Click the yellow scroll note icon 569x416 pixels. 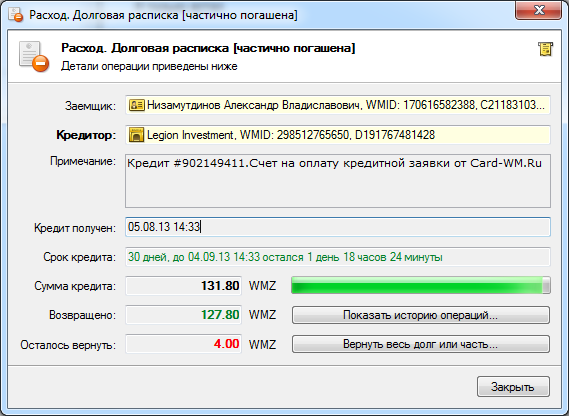(x=545, y=49)
